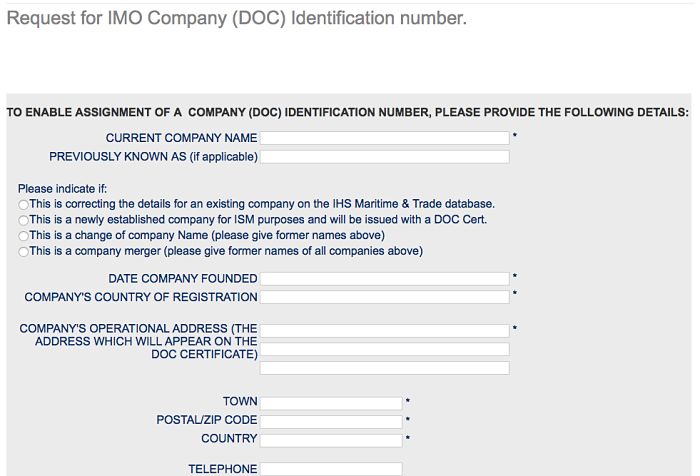Viewport: 700px width, 476px height.
Task: Click the TOWN label text
Action: (240, 402)
